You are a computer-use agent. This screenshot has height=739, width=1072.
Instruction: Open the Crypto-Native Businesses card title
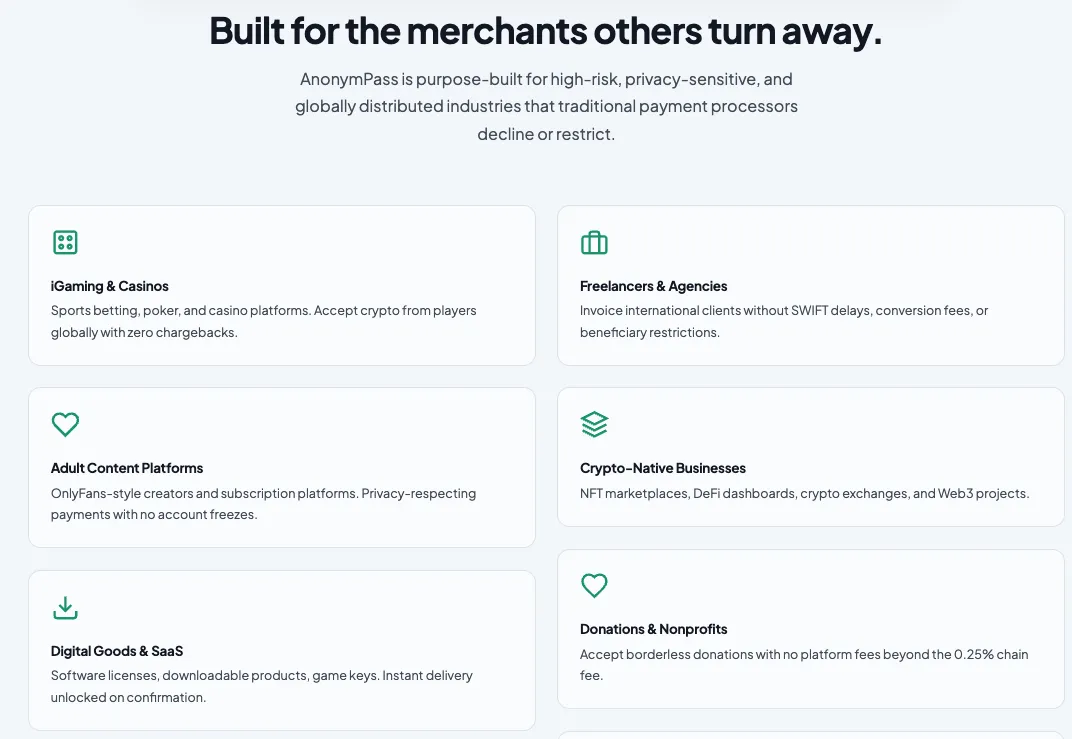click(x=662, y=468)
